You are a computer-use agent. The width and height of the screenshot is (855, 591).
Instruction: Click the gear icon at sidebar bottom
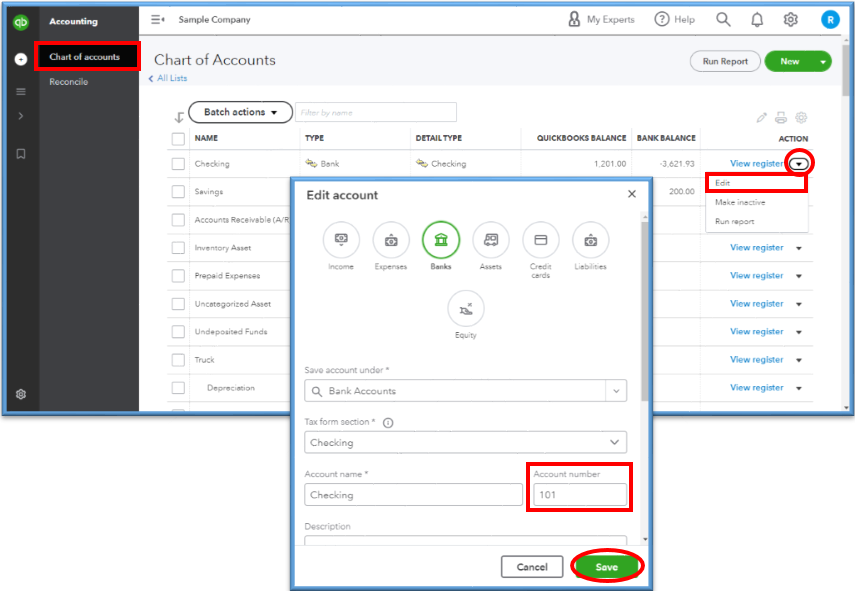[x=21, y=394]
